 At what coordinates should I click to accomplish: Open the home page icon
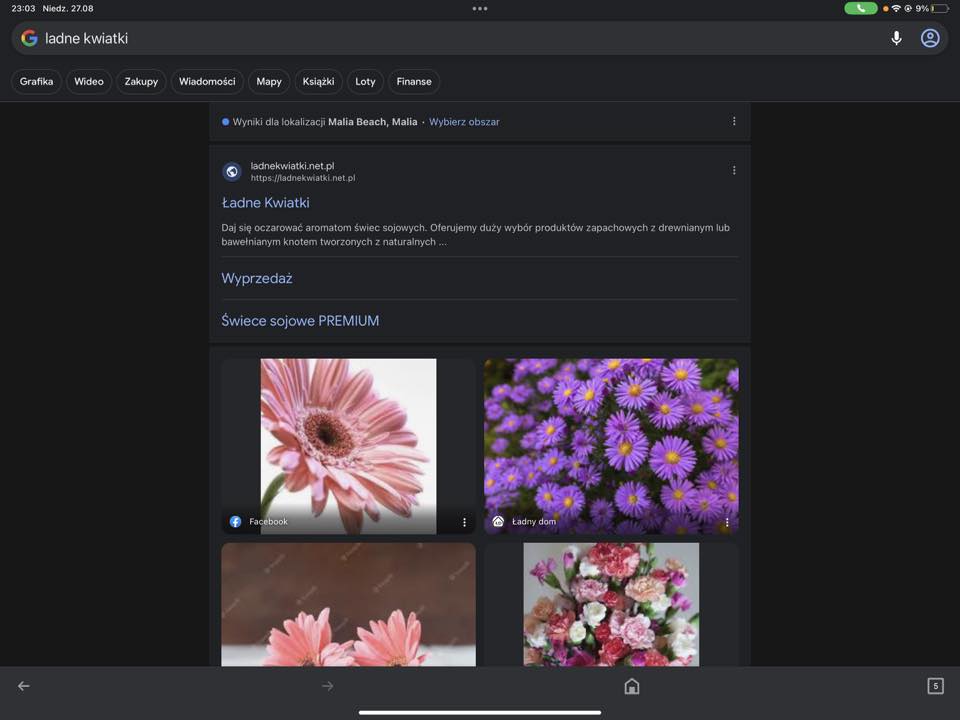pyautogui.click(x=631, y=686)
